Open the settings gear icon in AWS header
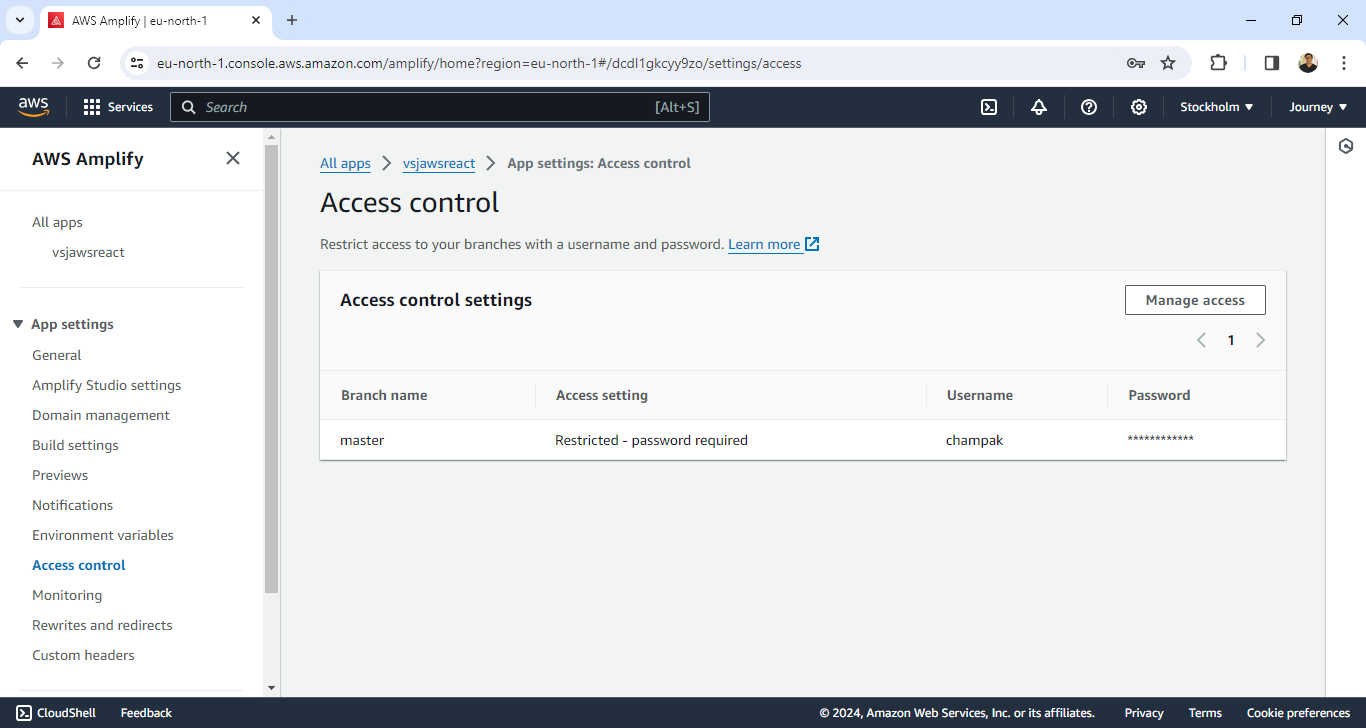The image size is (1366, 728). (1139, 107)
